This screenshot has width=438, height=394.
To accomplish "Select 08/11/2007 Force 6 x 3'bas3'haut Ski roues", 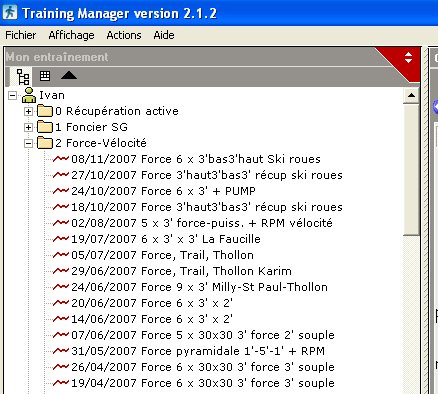I will [x=196, y=159].
